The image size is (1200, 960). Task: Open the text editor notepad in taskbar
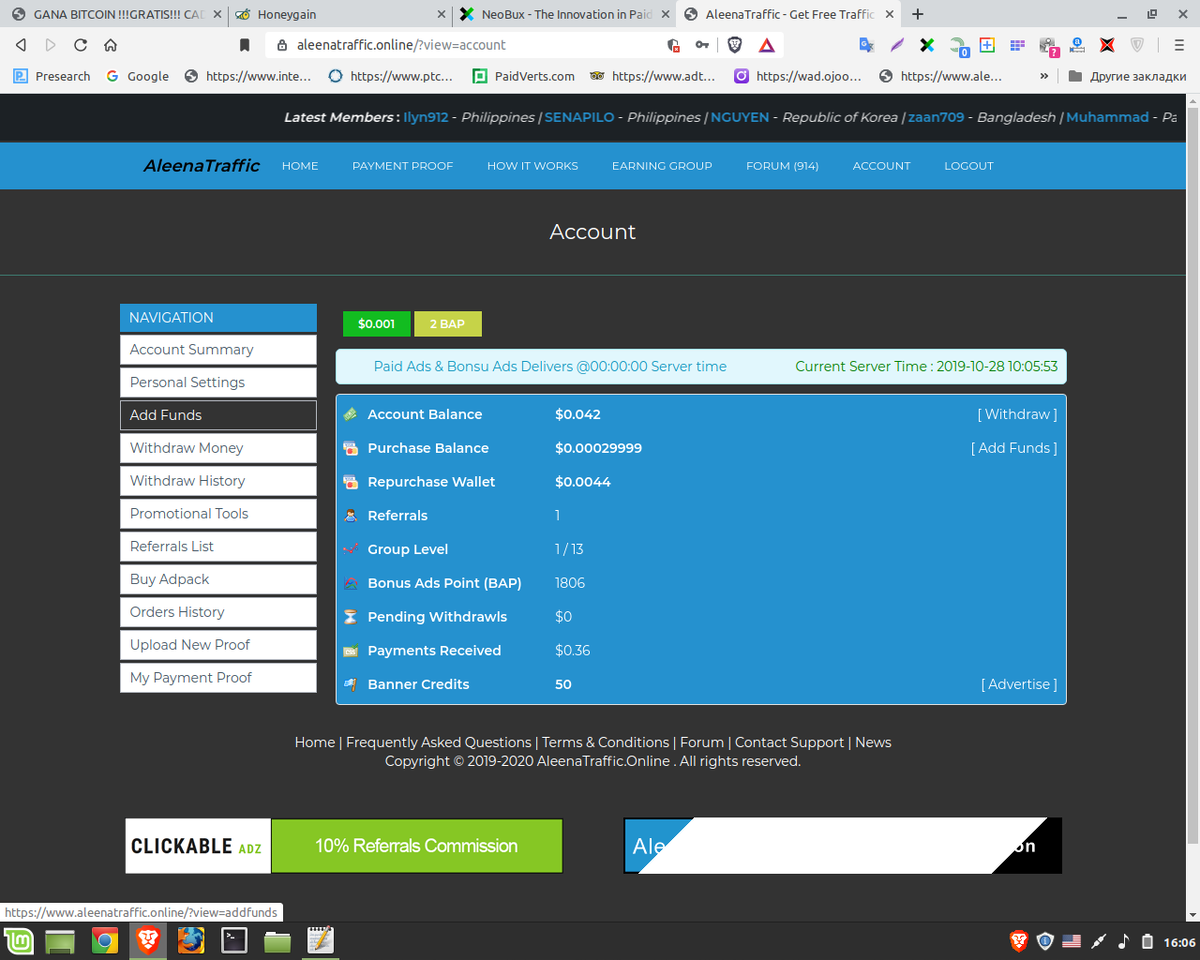click(320, 940)
